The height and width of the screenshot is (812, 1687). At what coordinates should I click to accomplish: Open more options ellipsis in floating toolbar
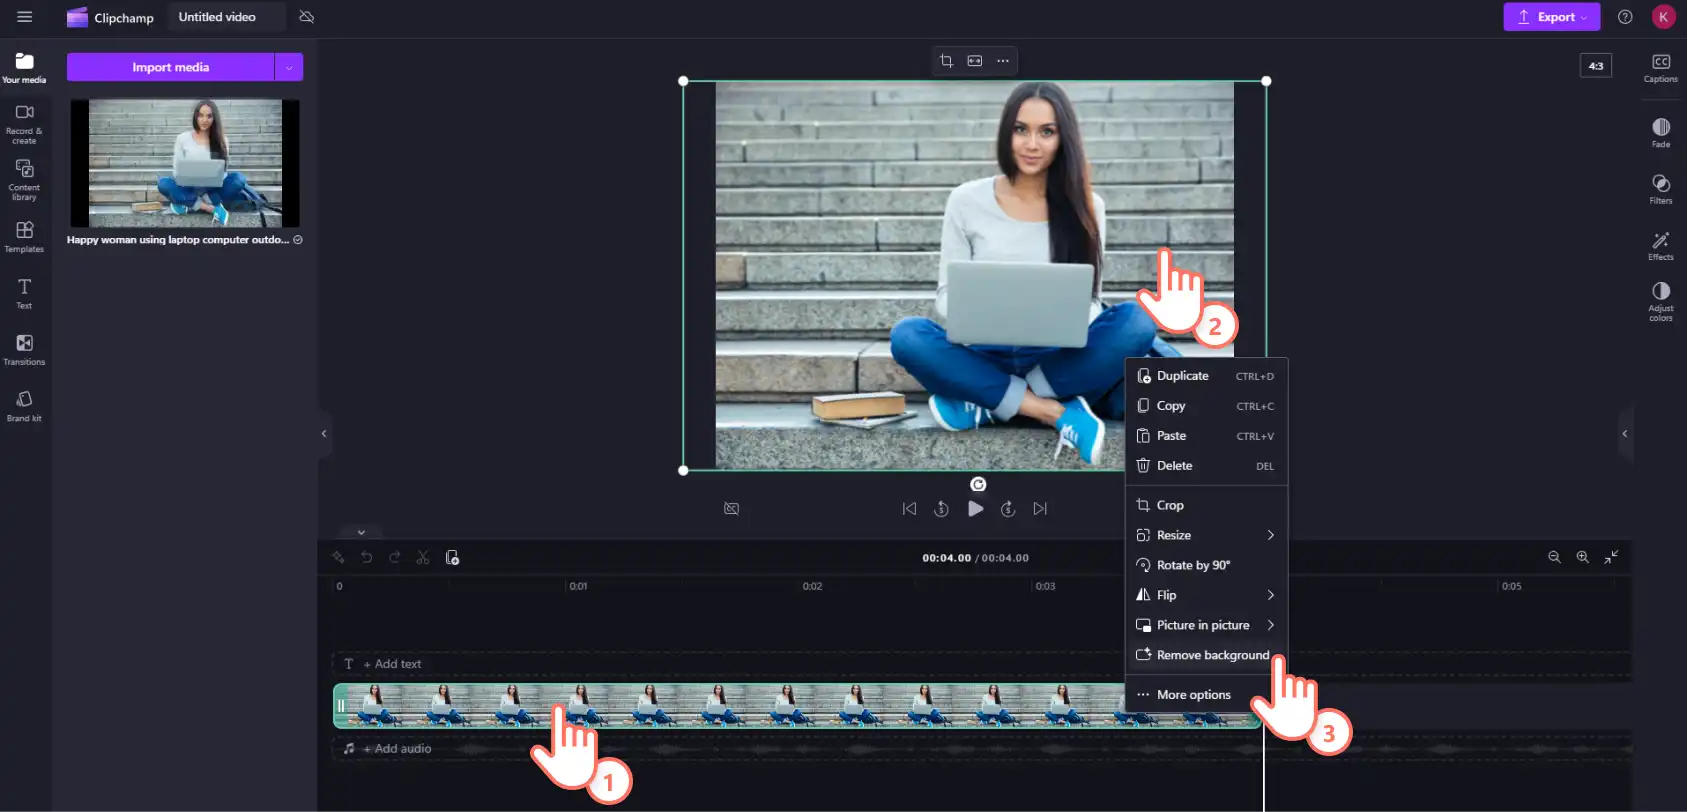(x=1003, y=61)
